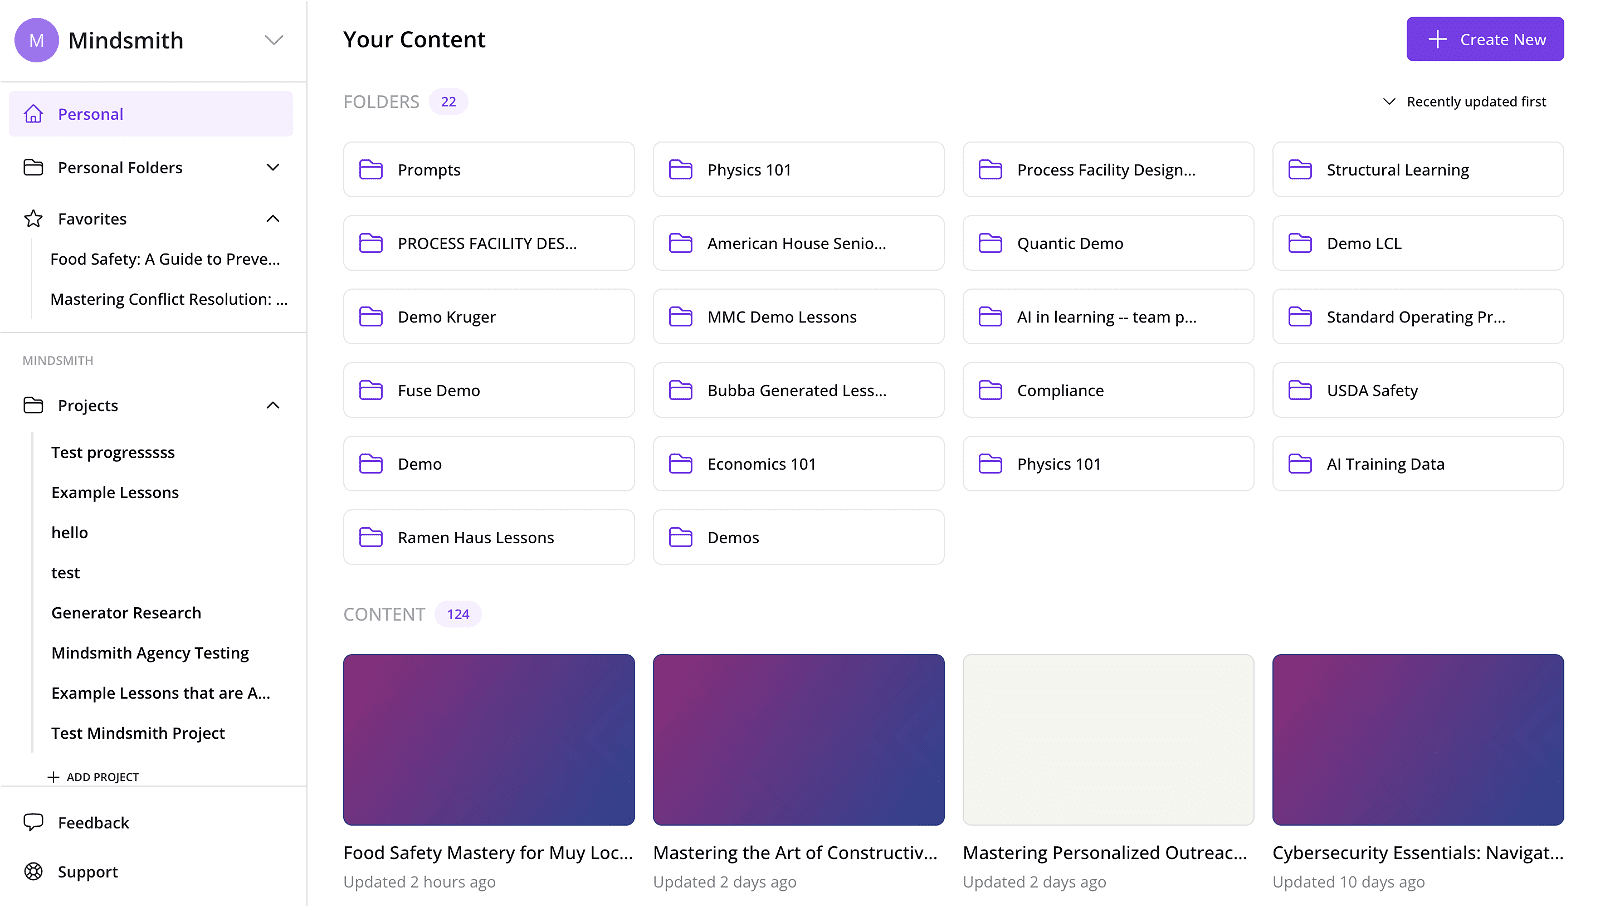Click the Feedback speech bubble icon
This screenshot has width=1600, height=907.
[34, 822]
